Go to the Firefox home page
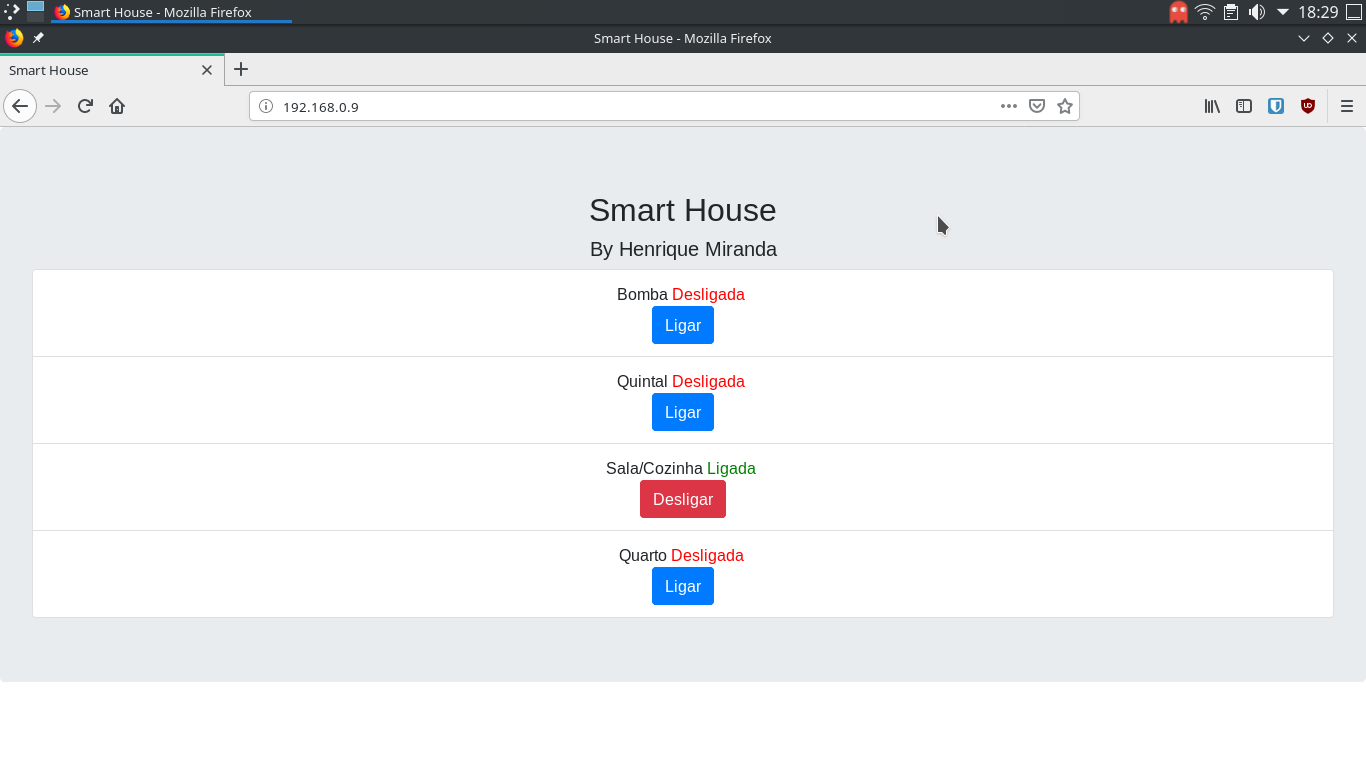 117,106
